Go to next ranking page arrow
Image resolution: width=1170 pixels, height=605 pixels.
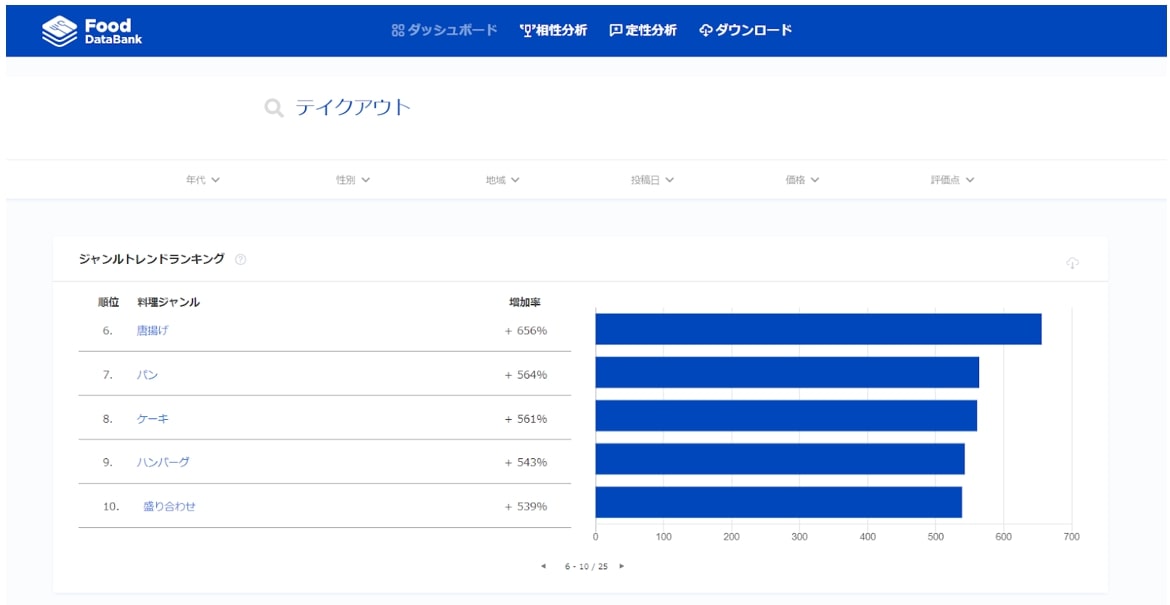point(621,566)
